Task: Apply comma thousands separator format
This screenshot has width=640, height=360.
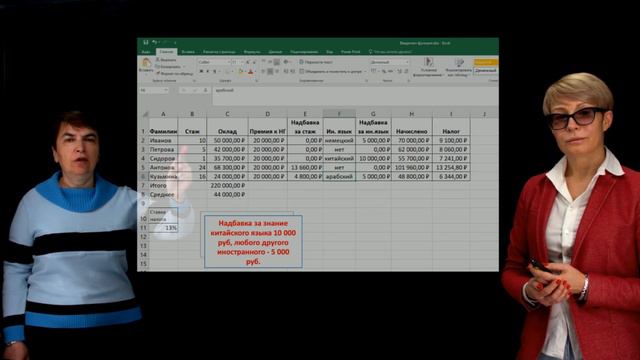Action: (391, 71)
